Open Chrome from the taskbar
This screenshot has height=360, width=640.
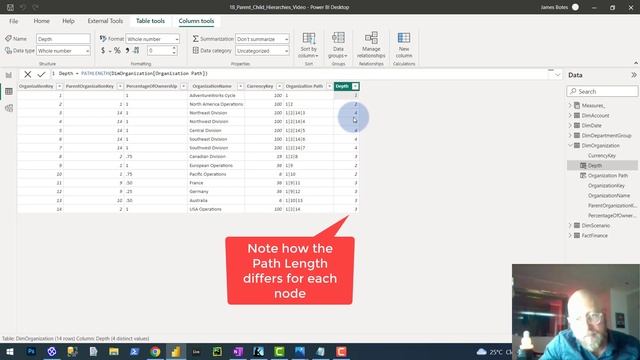tap(155, 351)
